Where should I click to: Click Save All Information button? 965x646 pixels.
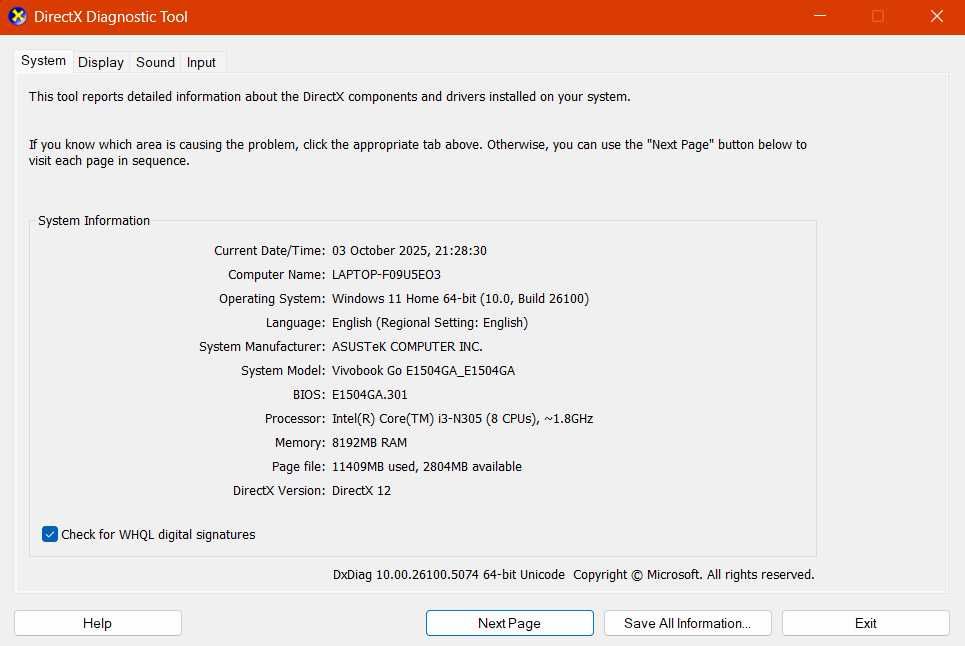687,623
